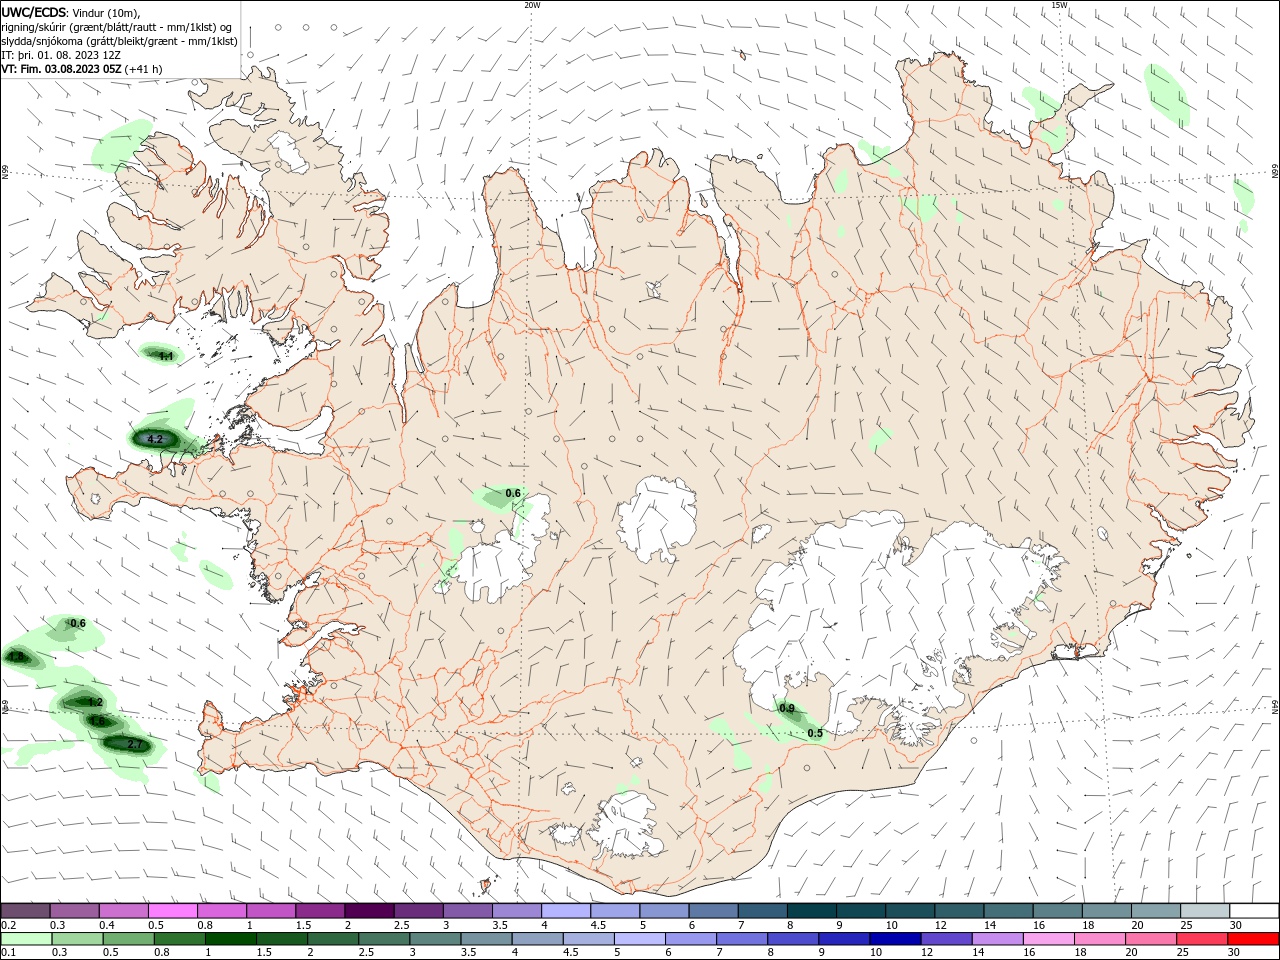Pick the bright pink snow swatch labeled 0.5
Image resolution: width=1280 pixels, height=960 pixels.
tap(172, 911)
